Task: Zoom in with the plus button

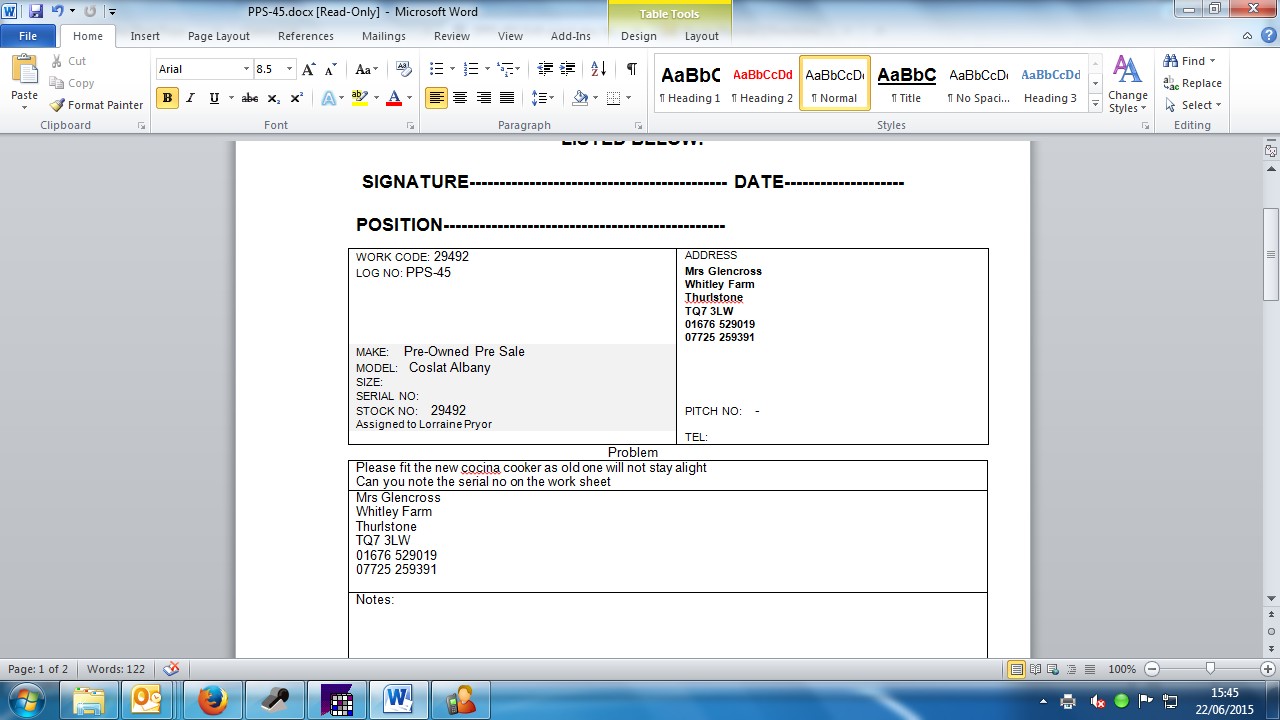Action: [x=1267, y=669]
